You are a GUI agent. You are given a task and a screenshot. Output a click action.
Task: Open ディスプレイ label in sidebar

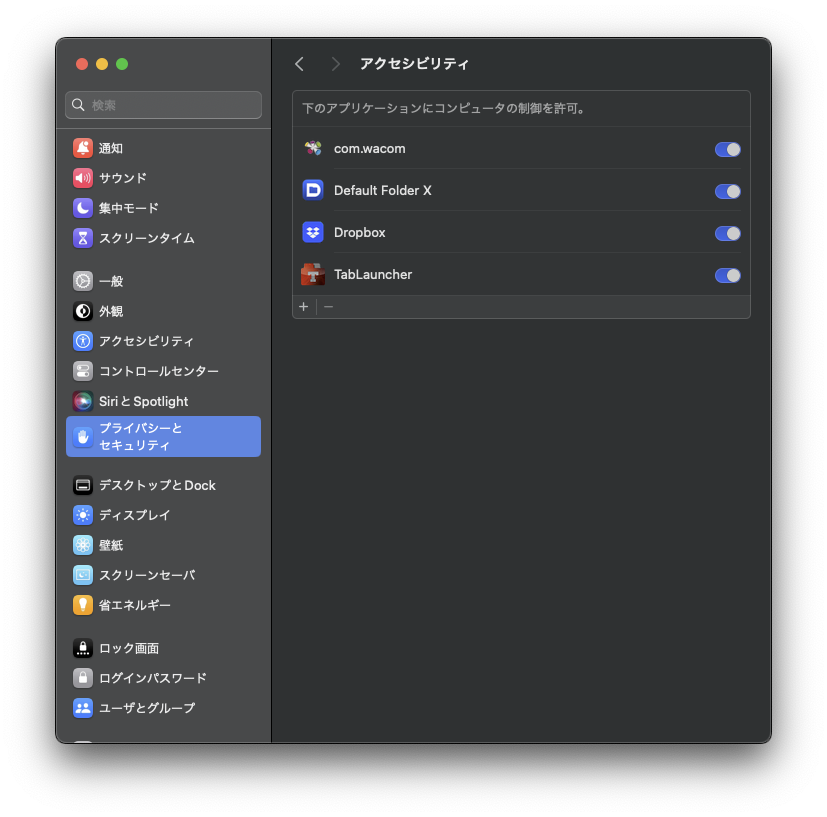point(134,515)
